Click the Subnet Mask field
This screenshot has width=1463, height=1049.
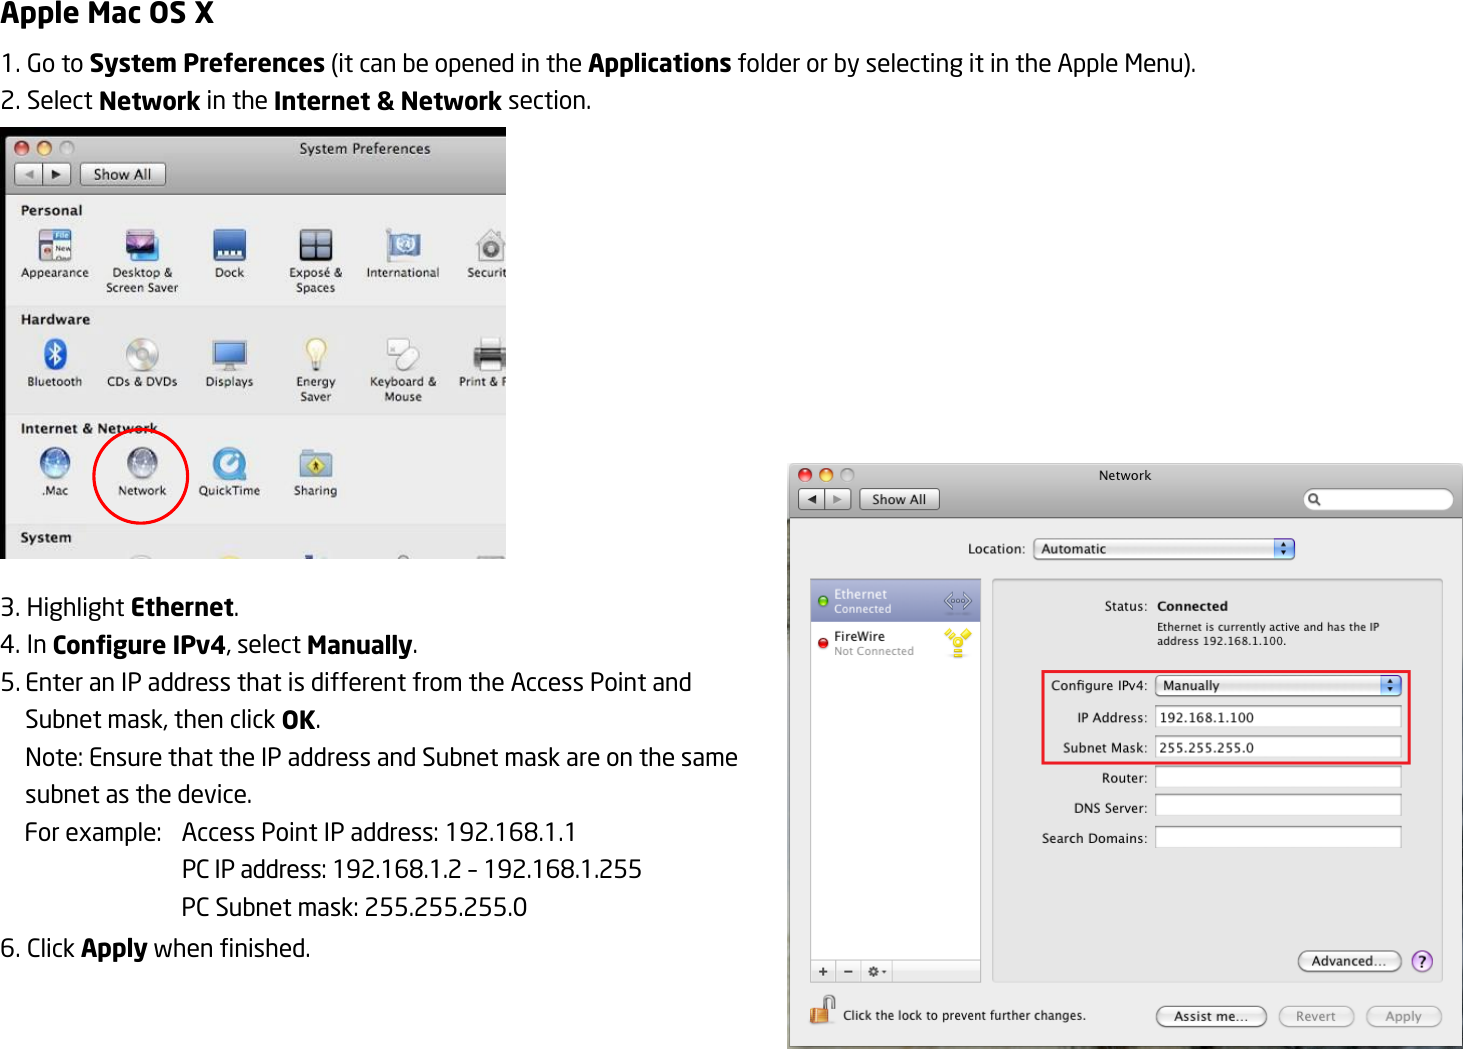(x=1278, y=747)
